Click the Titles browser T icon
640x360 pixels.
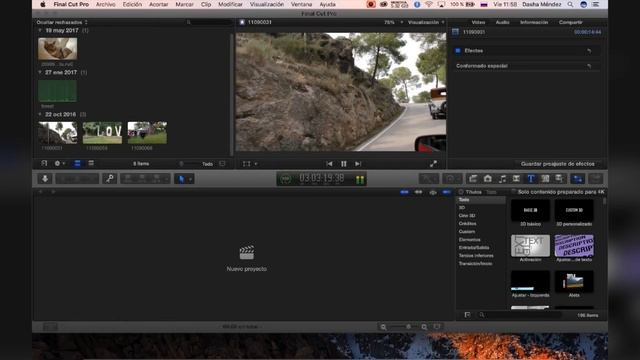click(x=531, y=178)
